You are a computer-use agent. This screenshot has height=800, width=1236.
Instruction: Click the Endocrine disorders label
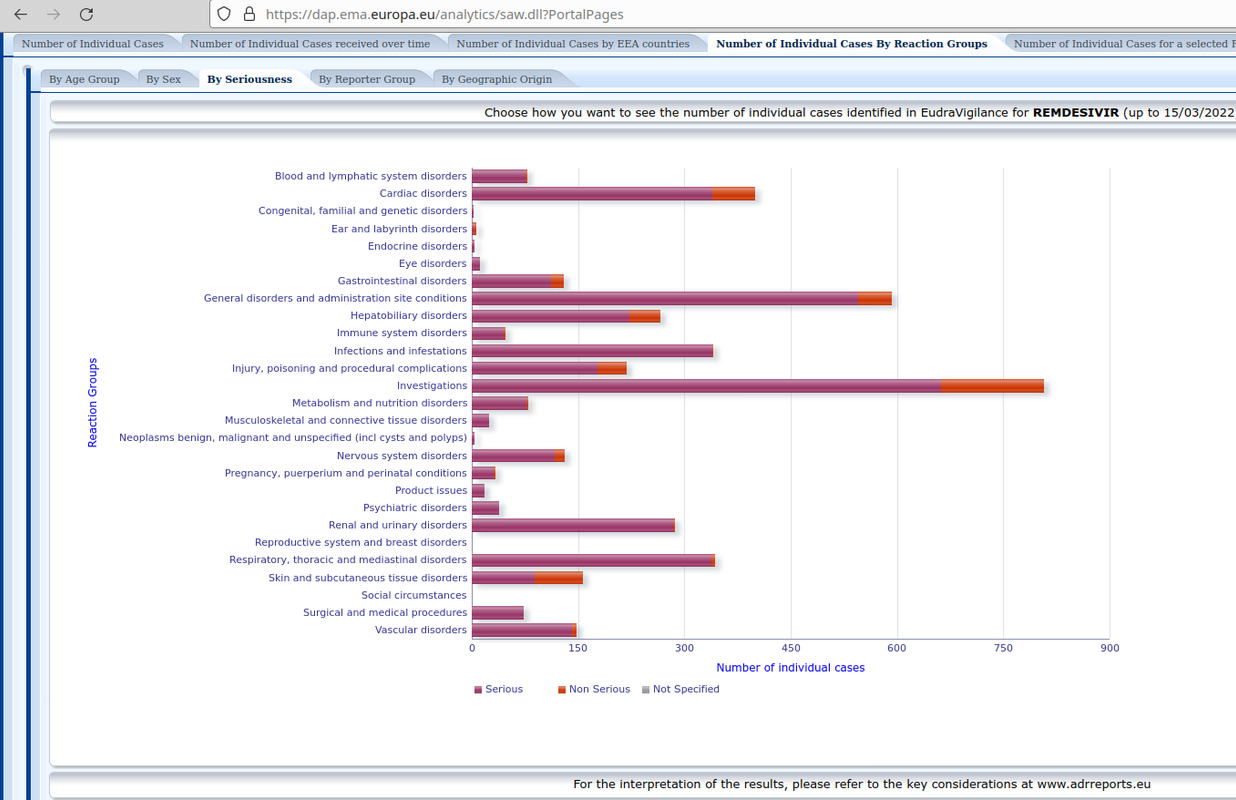pyautogui.click(x=417, y=246)
